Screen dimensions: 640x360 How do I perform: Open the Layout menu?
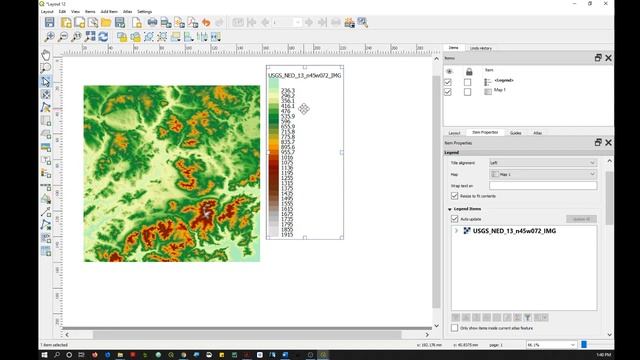[x=47, y=11]
